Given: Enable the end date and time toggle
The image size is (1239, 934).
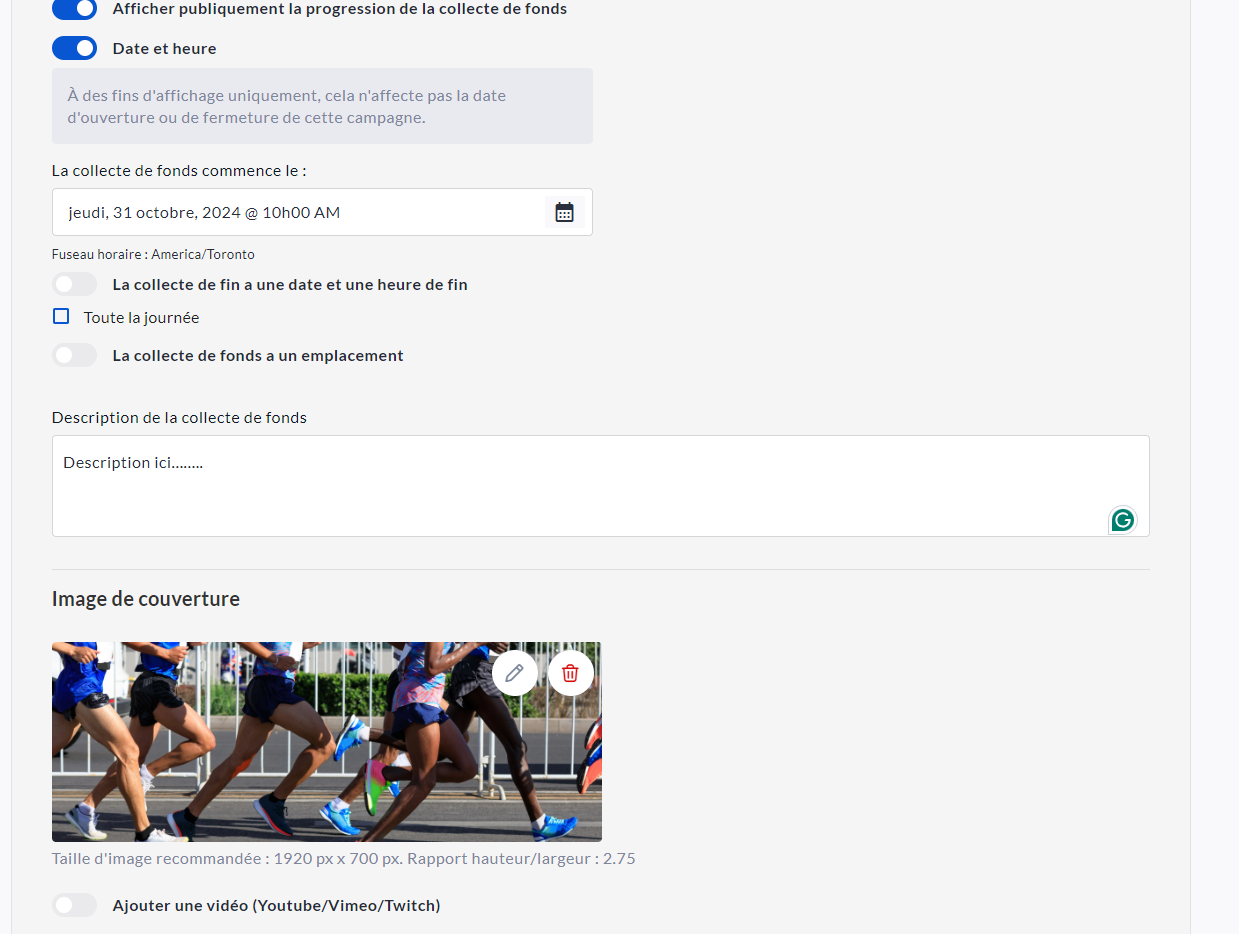Looking at the screenshot, I should tap(75, 284).
